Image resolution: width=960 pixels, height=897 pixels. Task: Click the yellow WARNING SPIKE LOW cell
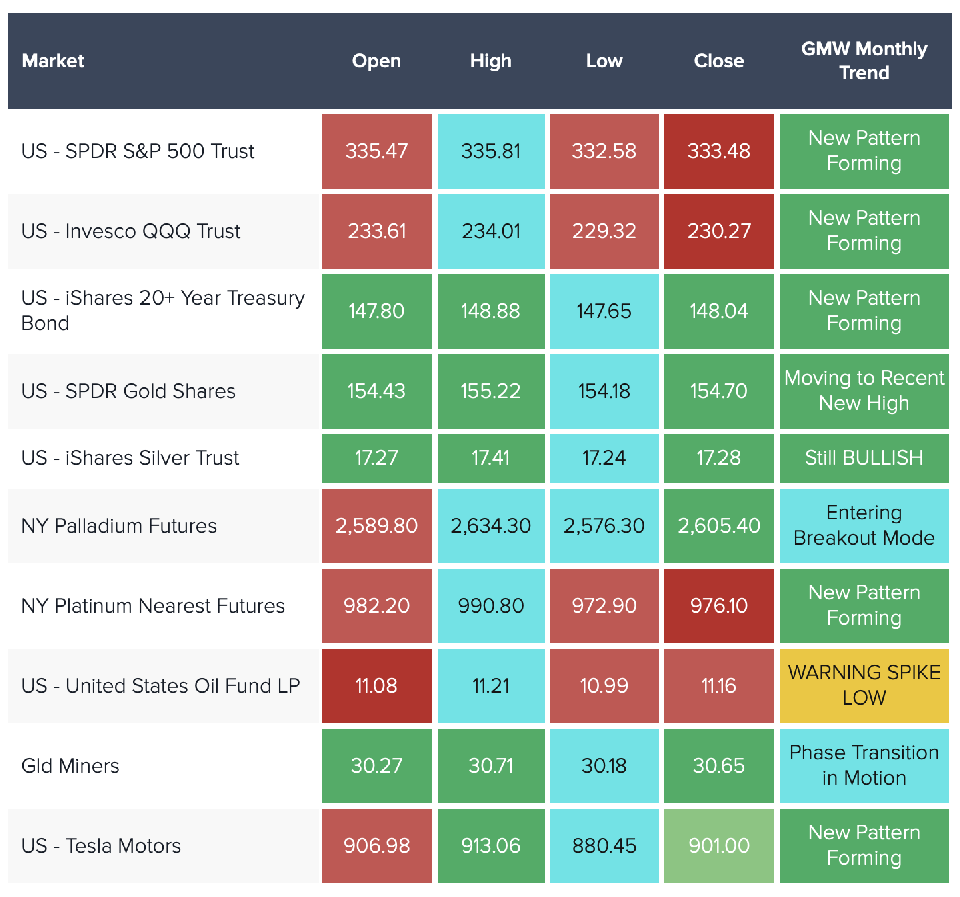[864, 685]
